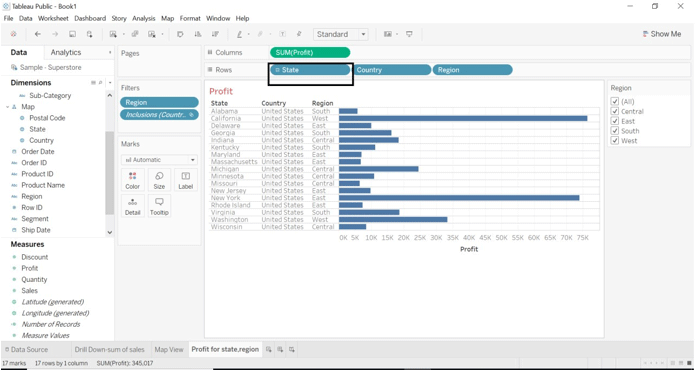Screen dimensions: 695x373
Task: Click the Show Me button
Action: pos(661,34)
